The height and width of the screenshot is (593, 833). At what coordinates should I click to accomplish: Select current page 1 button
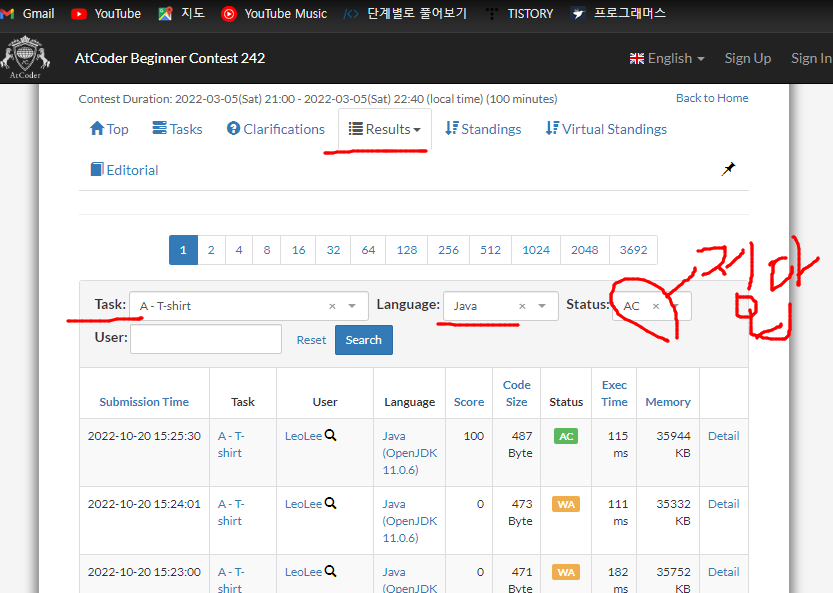183,250
